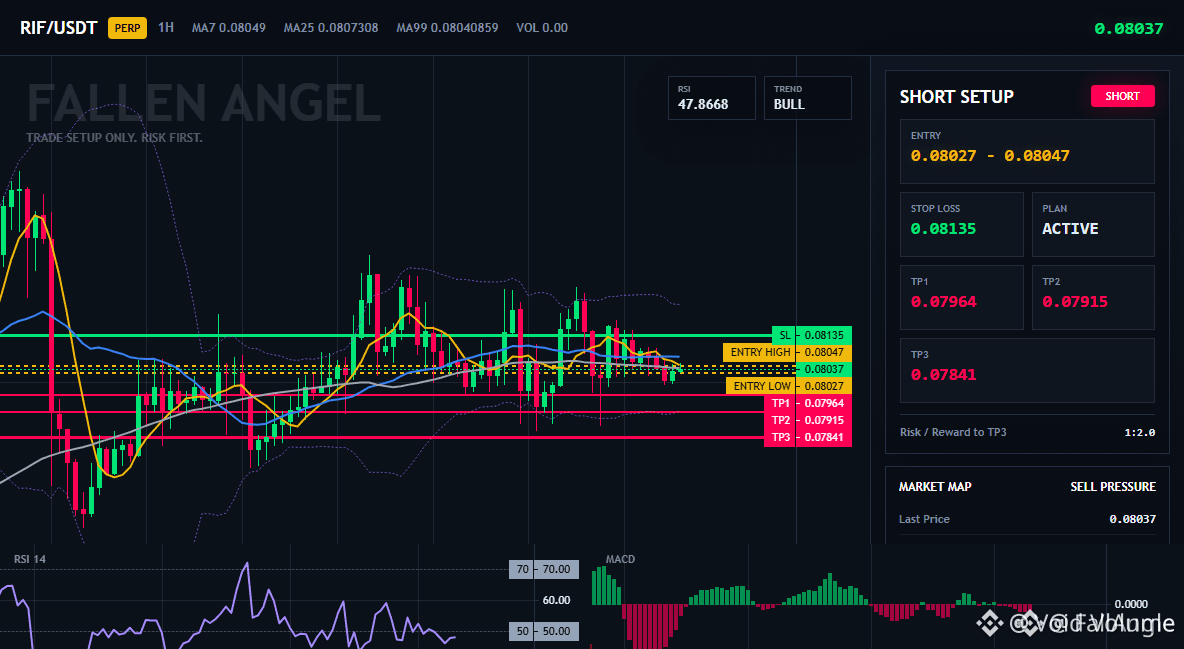Select the 1H timeframe label

pyautogui.click(x=166, y=27)
